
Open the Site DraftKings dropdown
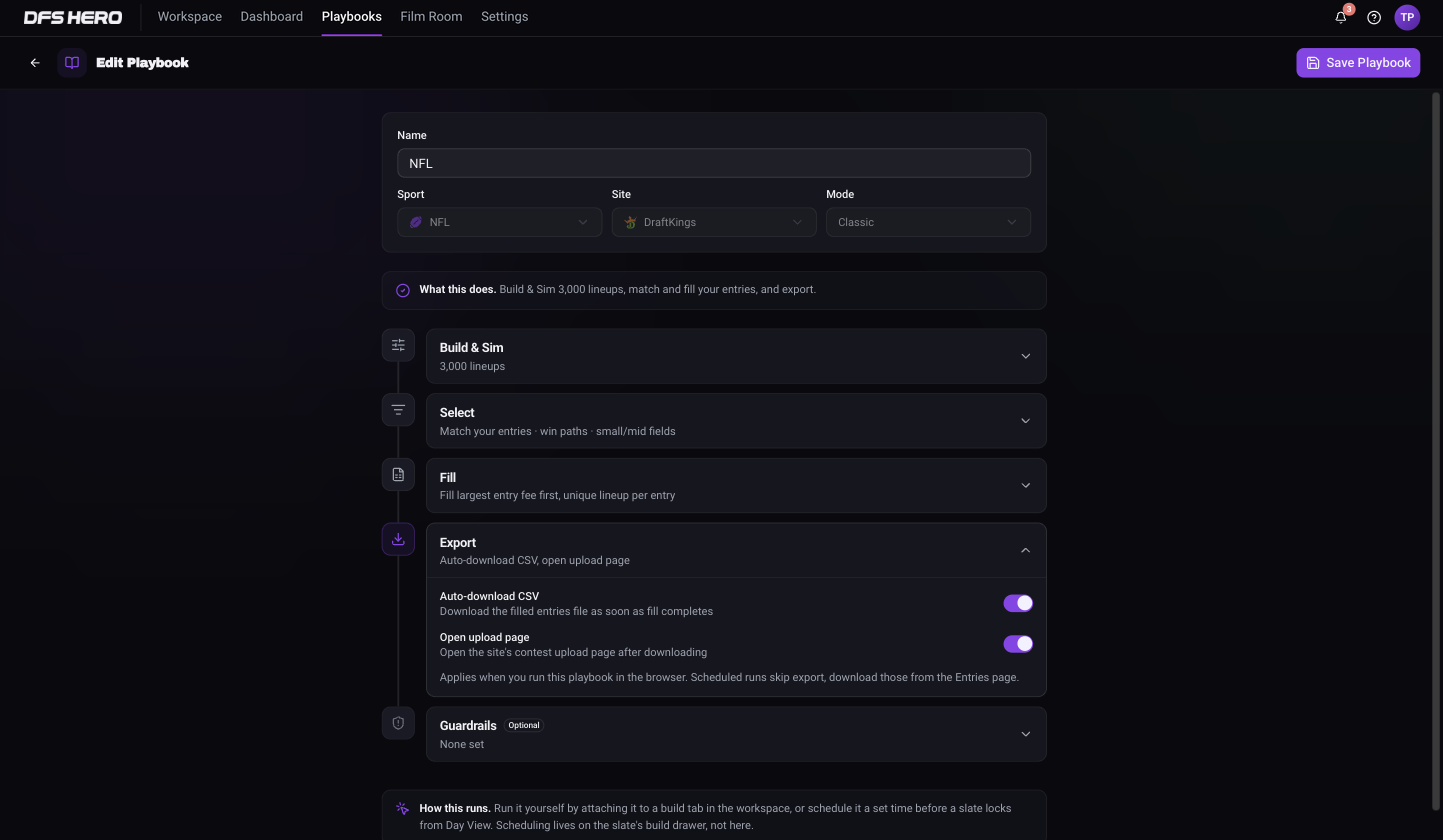(714, 222)
